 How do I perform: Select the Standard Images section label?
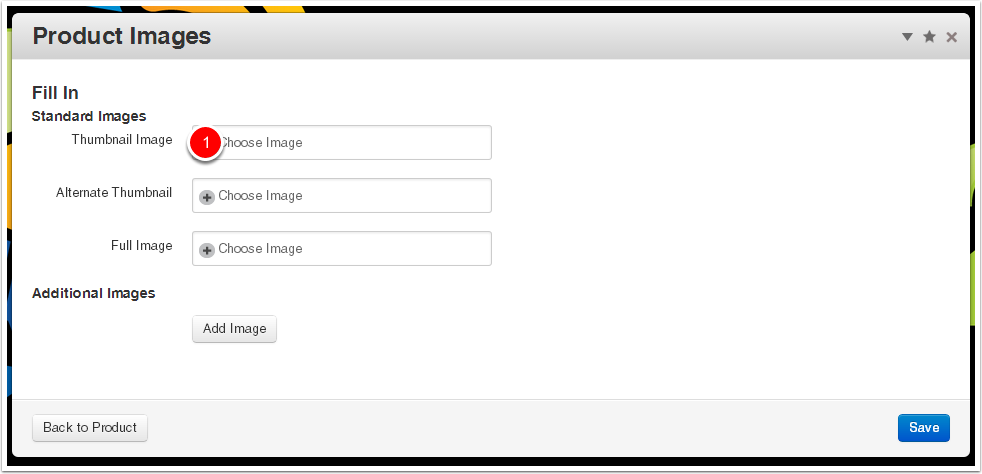pyautogui.click(x=89, y=116)
